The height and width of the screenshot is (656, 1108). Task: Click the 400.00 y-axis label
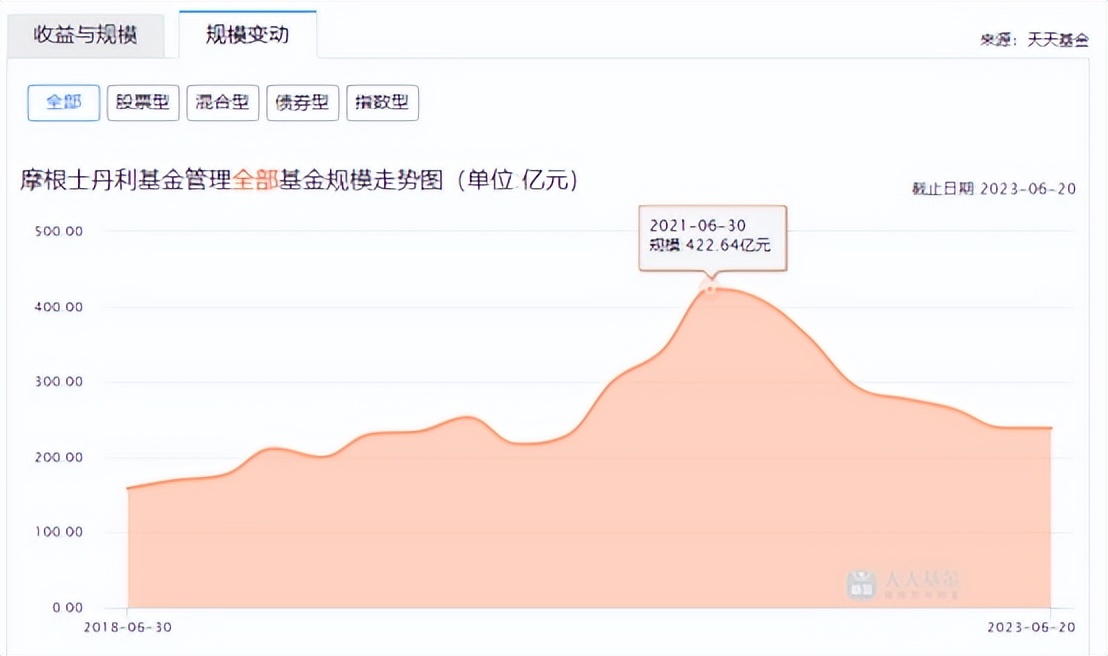point(59,307)
